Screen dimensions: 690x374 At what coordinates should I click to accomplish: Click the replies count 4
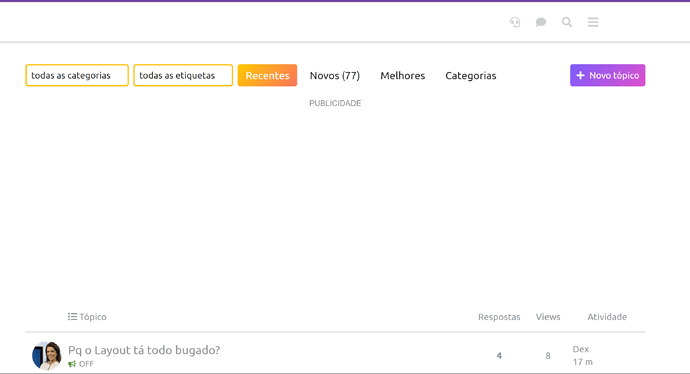(x=499, y=356)
